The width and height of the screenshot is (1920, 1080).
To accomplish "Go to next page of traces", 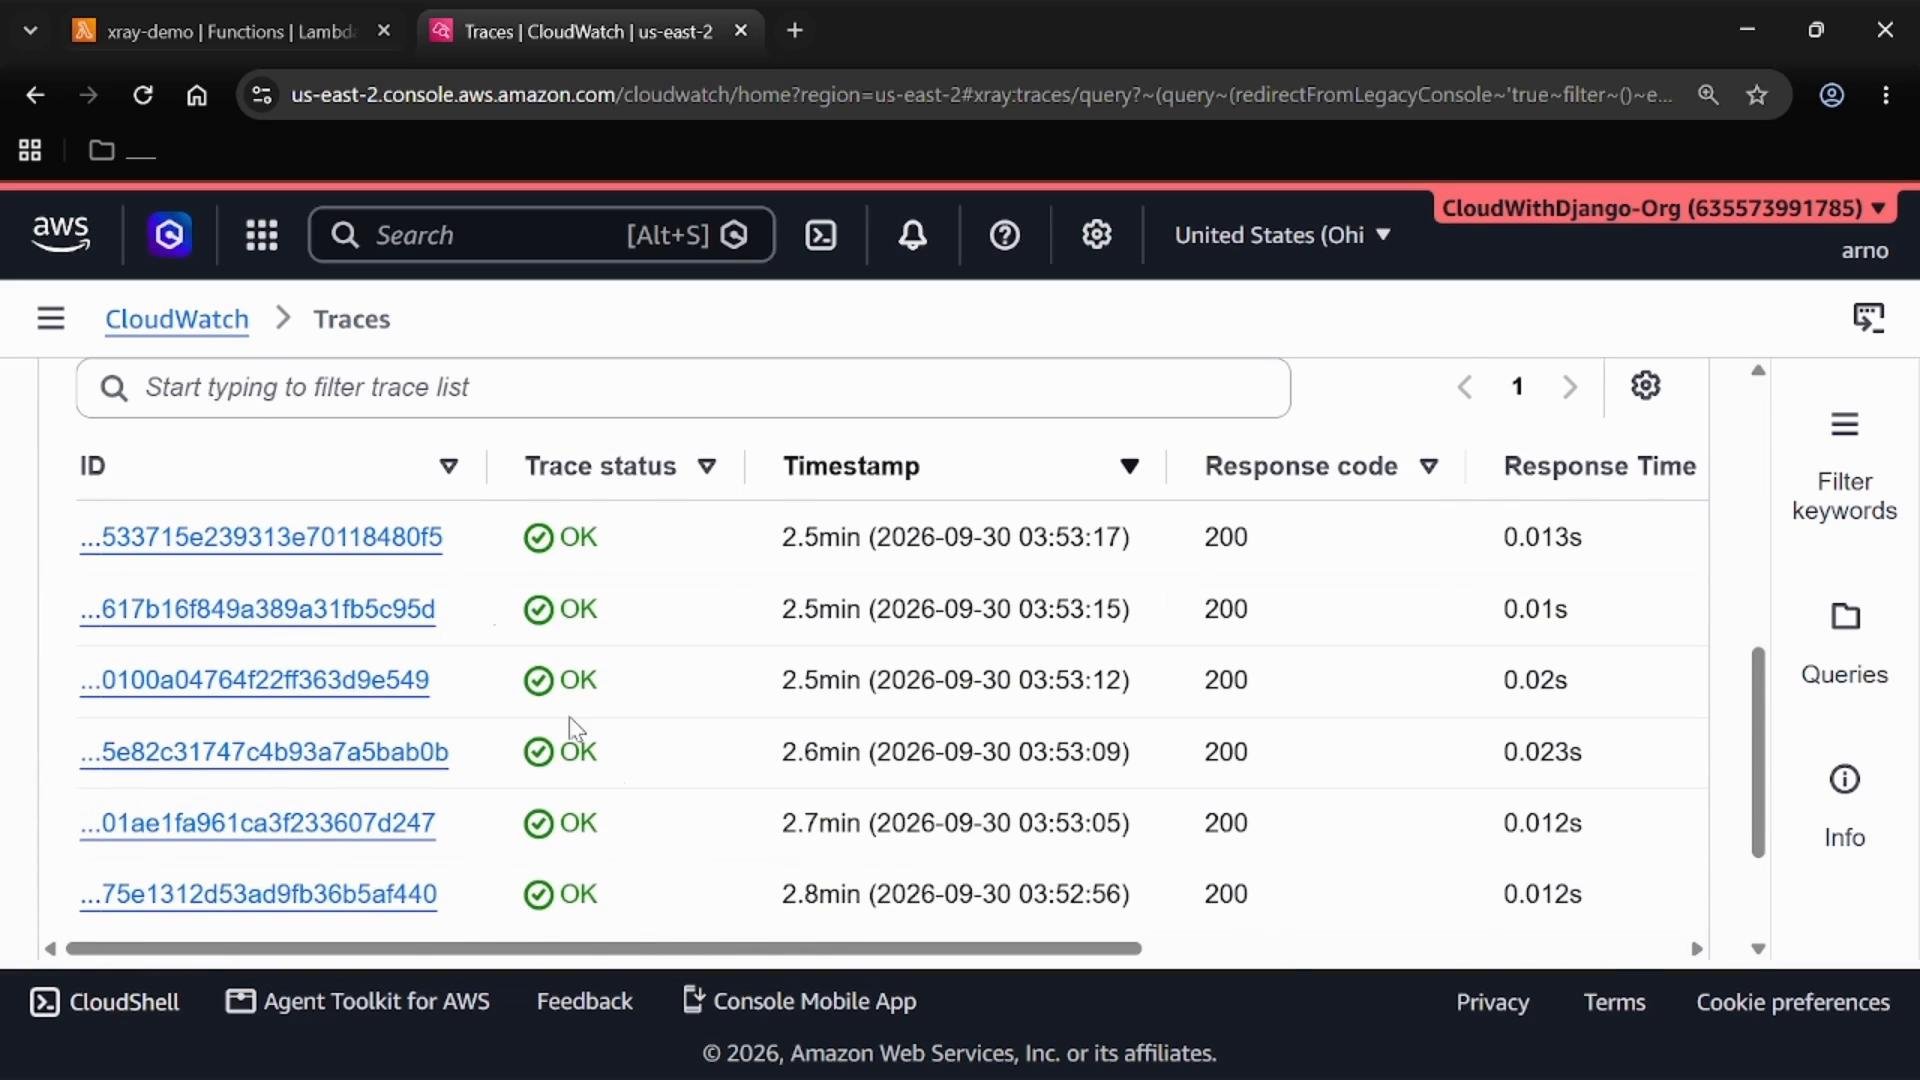I will (x=1570, y=387).
